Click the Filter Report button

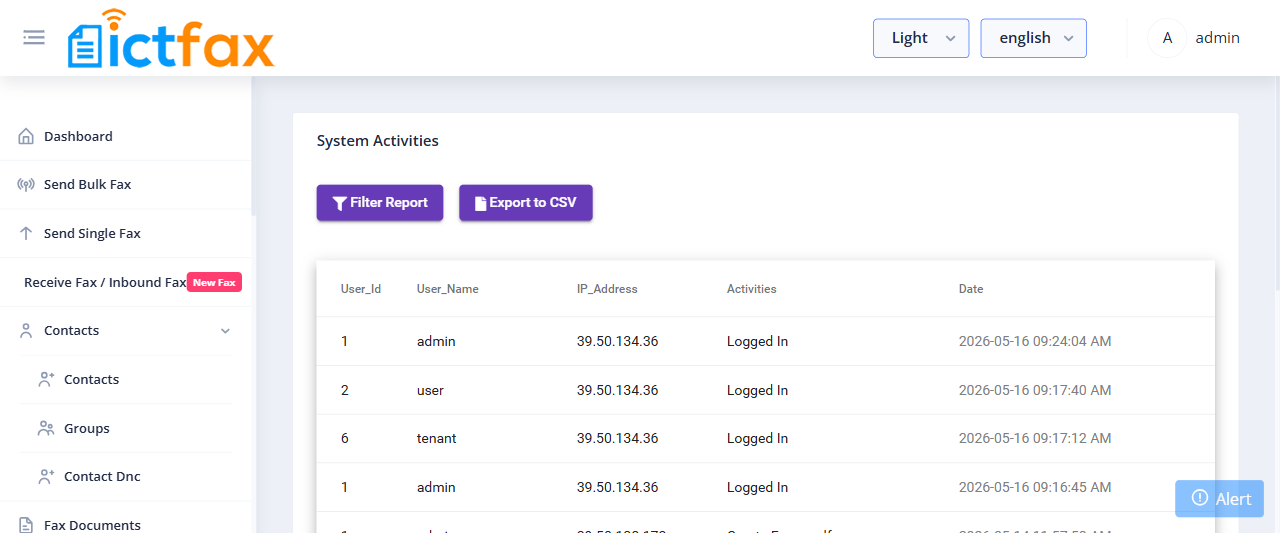coord(380,203)
